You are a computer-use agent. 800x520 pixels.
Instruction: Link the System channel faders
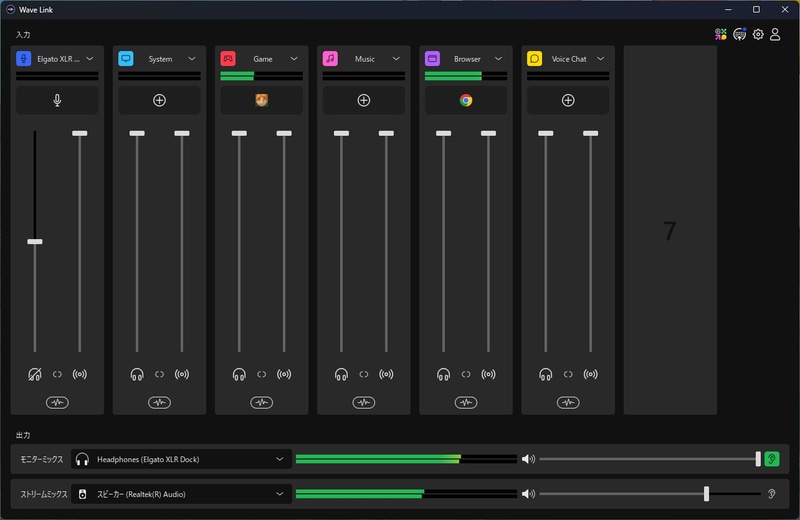point(159,375)
